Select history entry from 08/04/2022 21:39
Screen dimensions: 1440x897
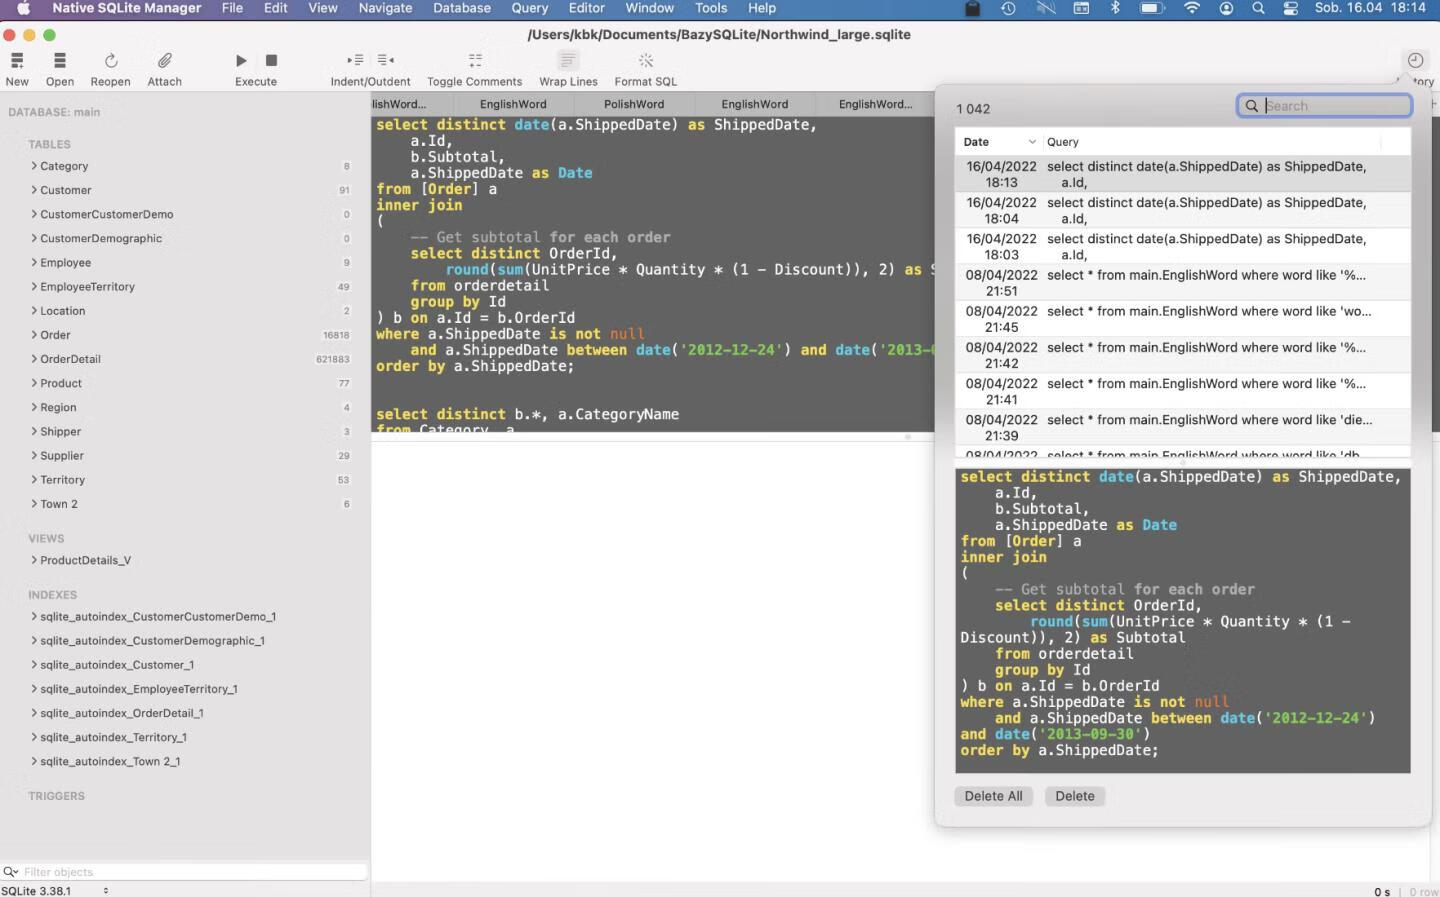(1183, 427)
